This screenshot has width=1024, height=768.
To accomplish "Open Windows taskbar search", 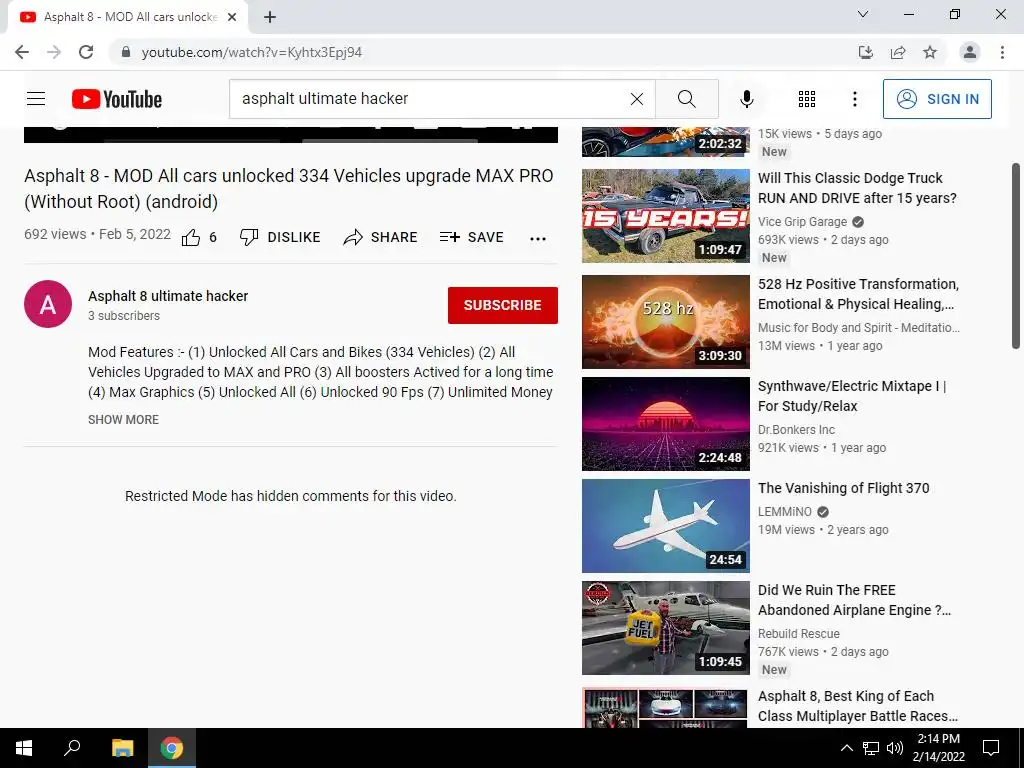I will click(72, 748).
